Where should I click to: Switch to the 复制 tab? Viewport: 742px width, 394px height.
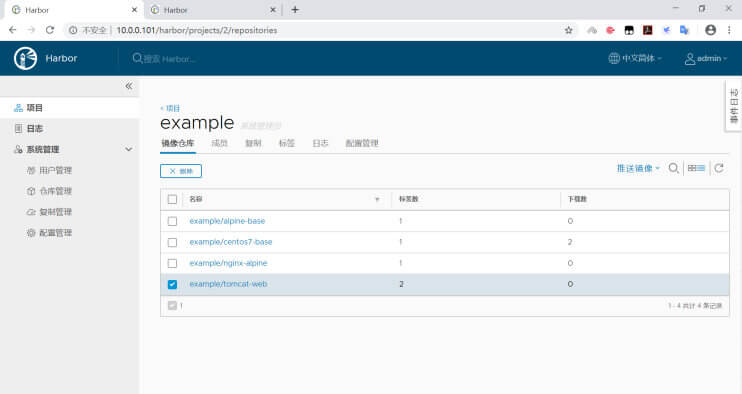(253, 143)
